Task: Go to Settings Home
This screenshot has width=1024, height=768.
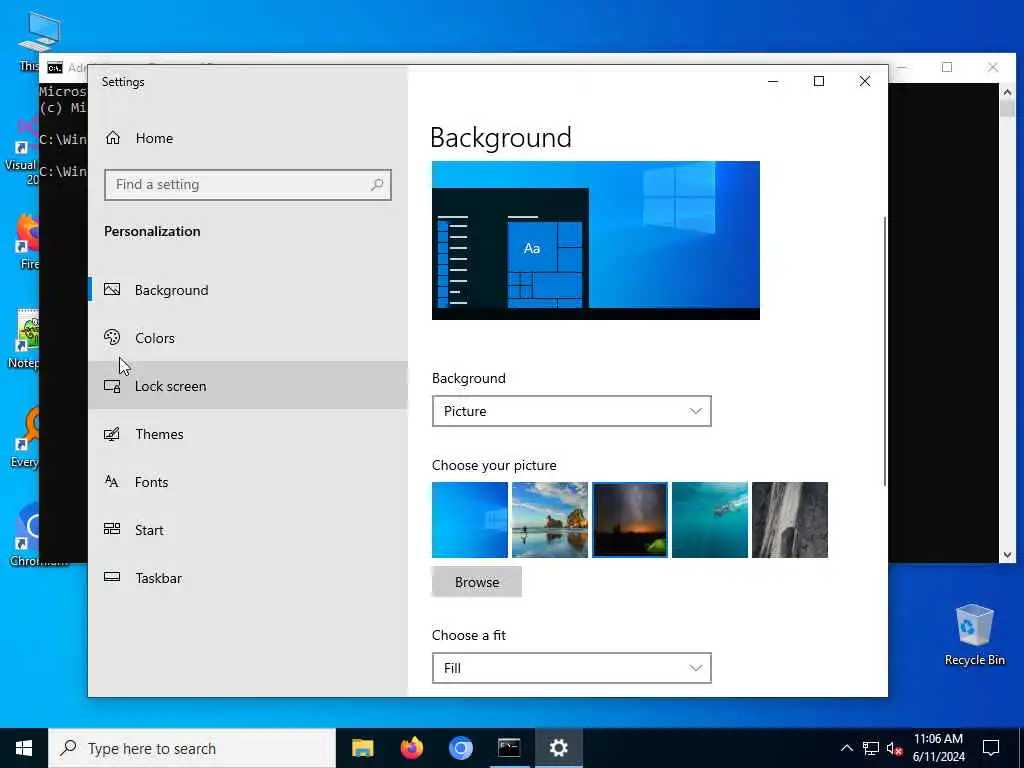Action: [x=248, y=138]
